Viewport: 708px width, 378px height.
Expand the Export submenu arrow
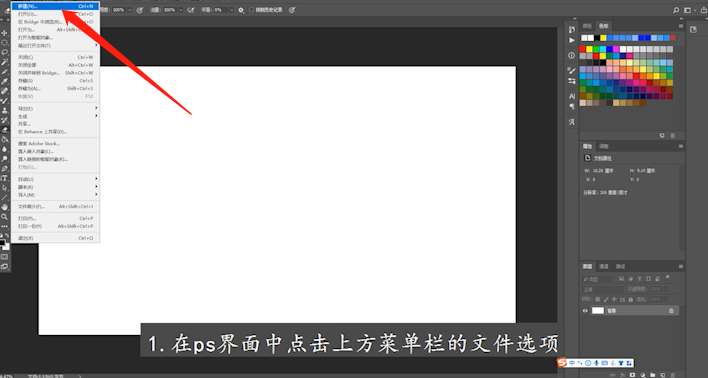click(x=96, y=108)
